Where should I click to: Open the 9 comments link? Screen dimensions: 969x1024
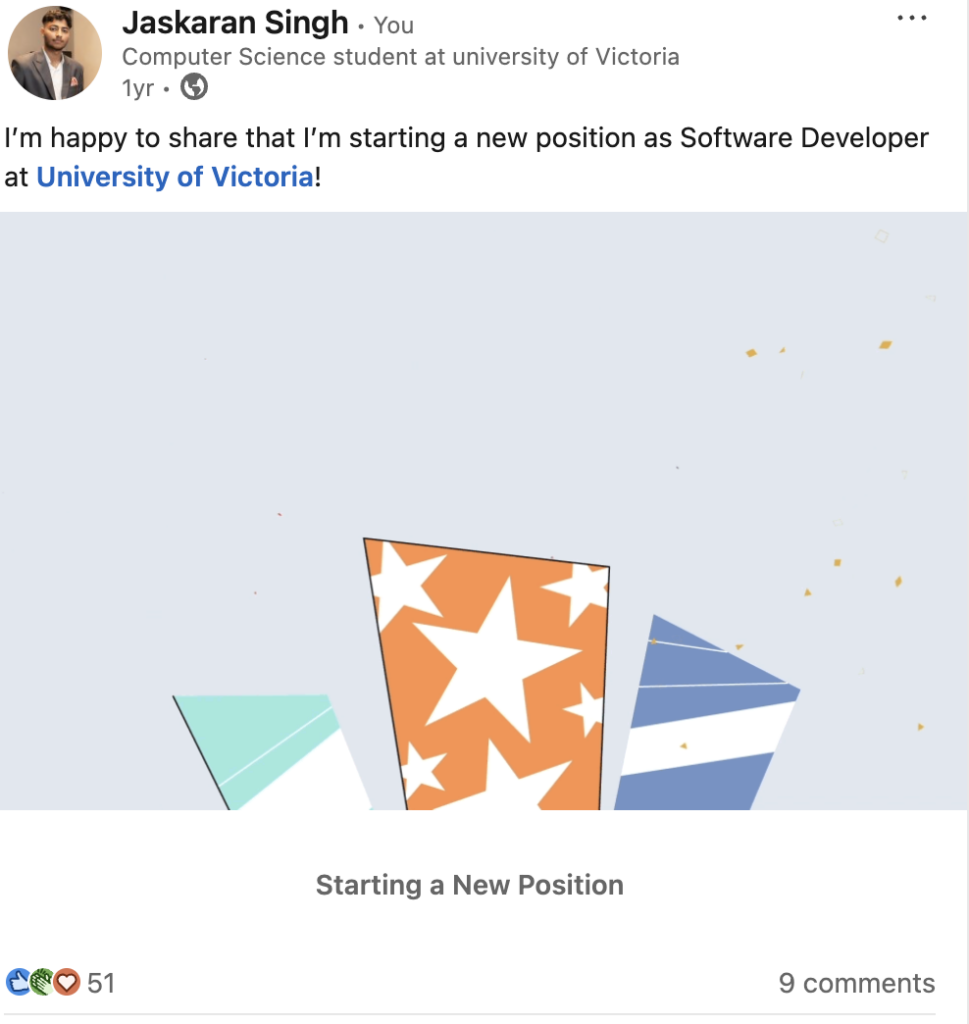pos(856,983)
